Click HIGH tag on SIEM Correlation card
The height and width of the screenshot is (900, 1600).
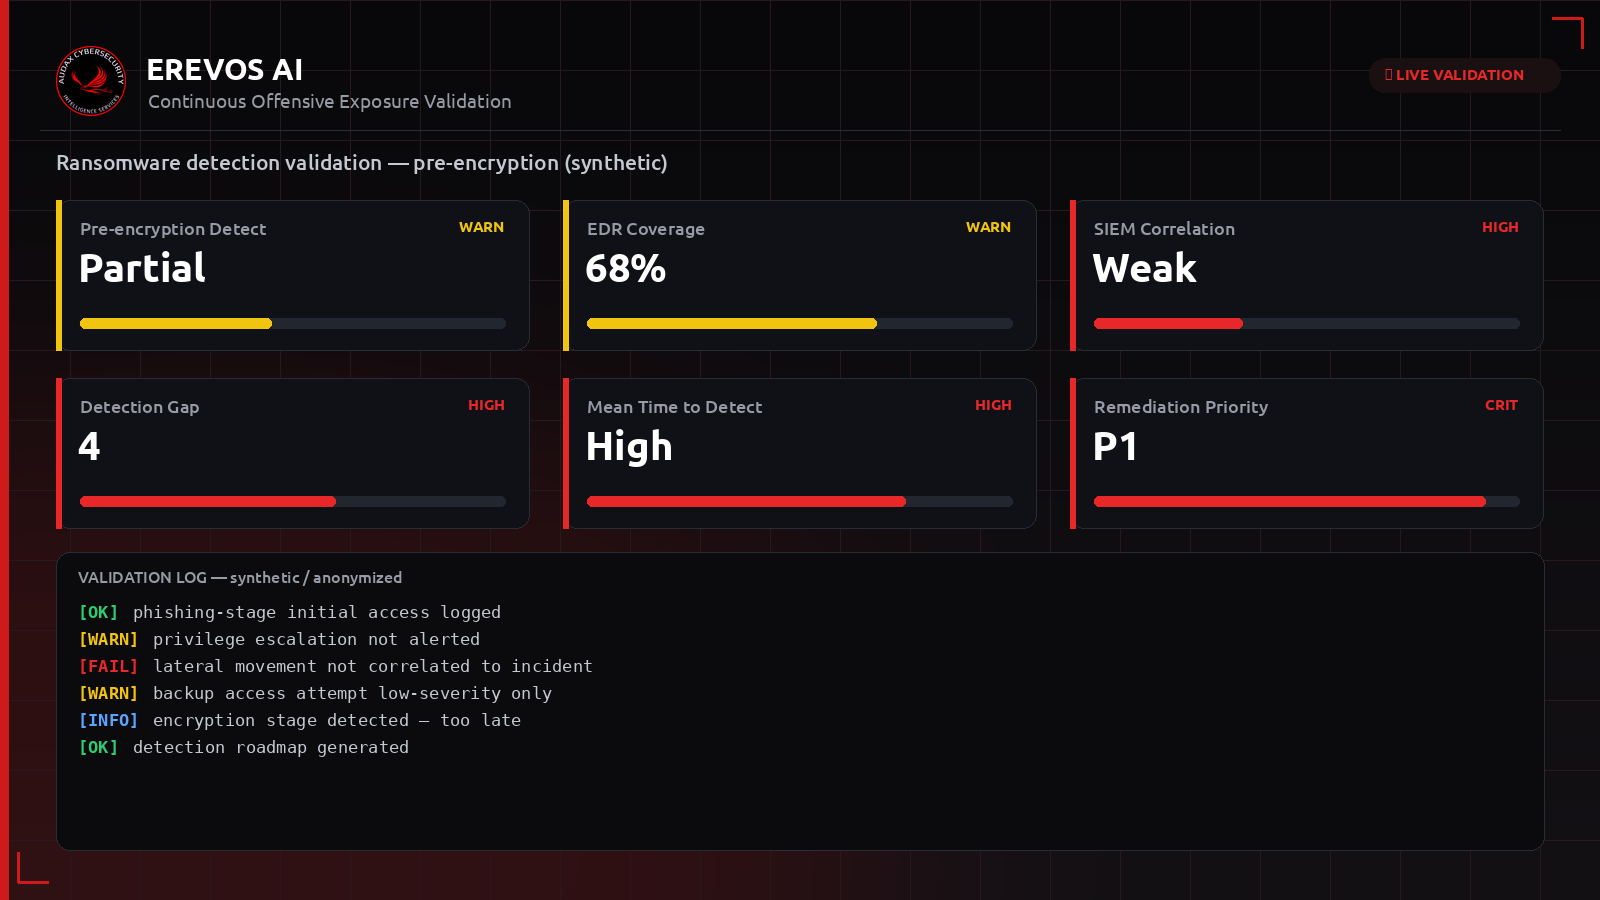coord(1500,227)
